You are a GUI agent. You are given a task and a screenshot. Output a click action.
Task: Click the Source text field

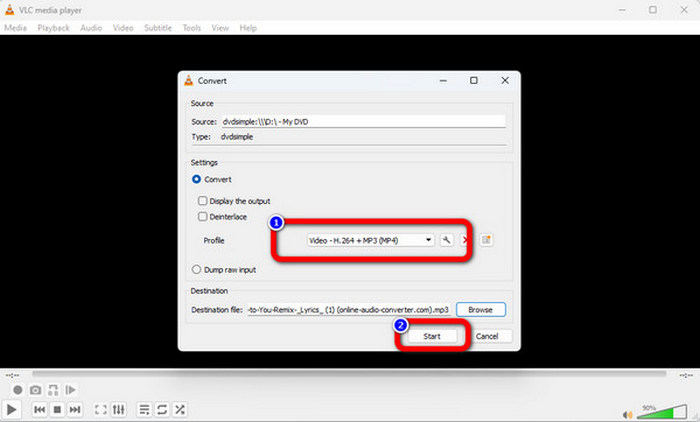[363, 121]
